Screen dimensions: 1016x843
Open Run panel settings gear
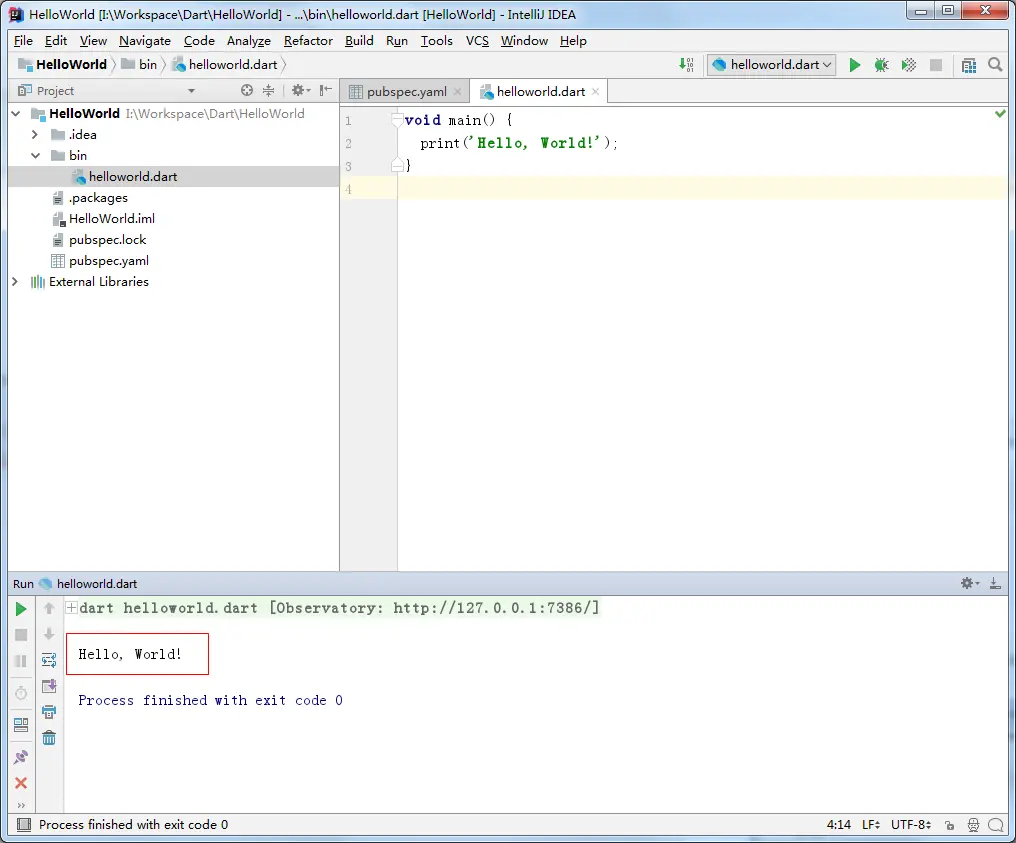[969, 583]
